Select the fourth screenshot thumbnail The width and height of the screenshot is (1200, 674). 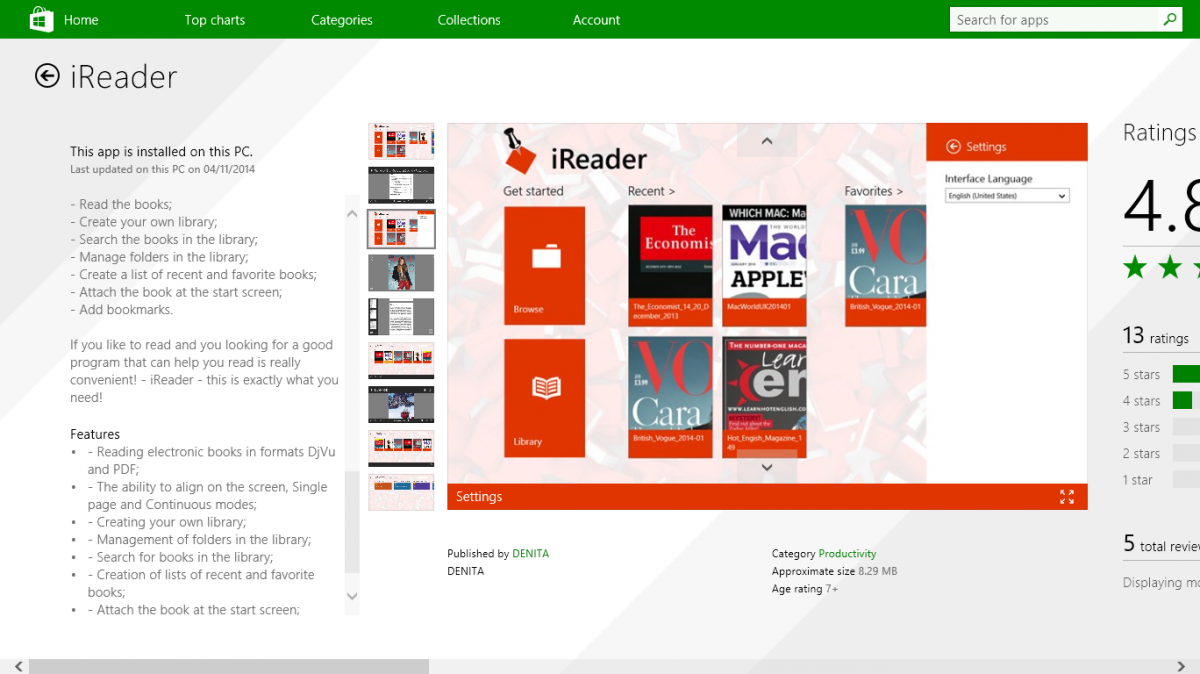click(x=401, y=273)
